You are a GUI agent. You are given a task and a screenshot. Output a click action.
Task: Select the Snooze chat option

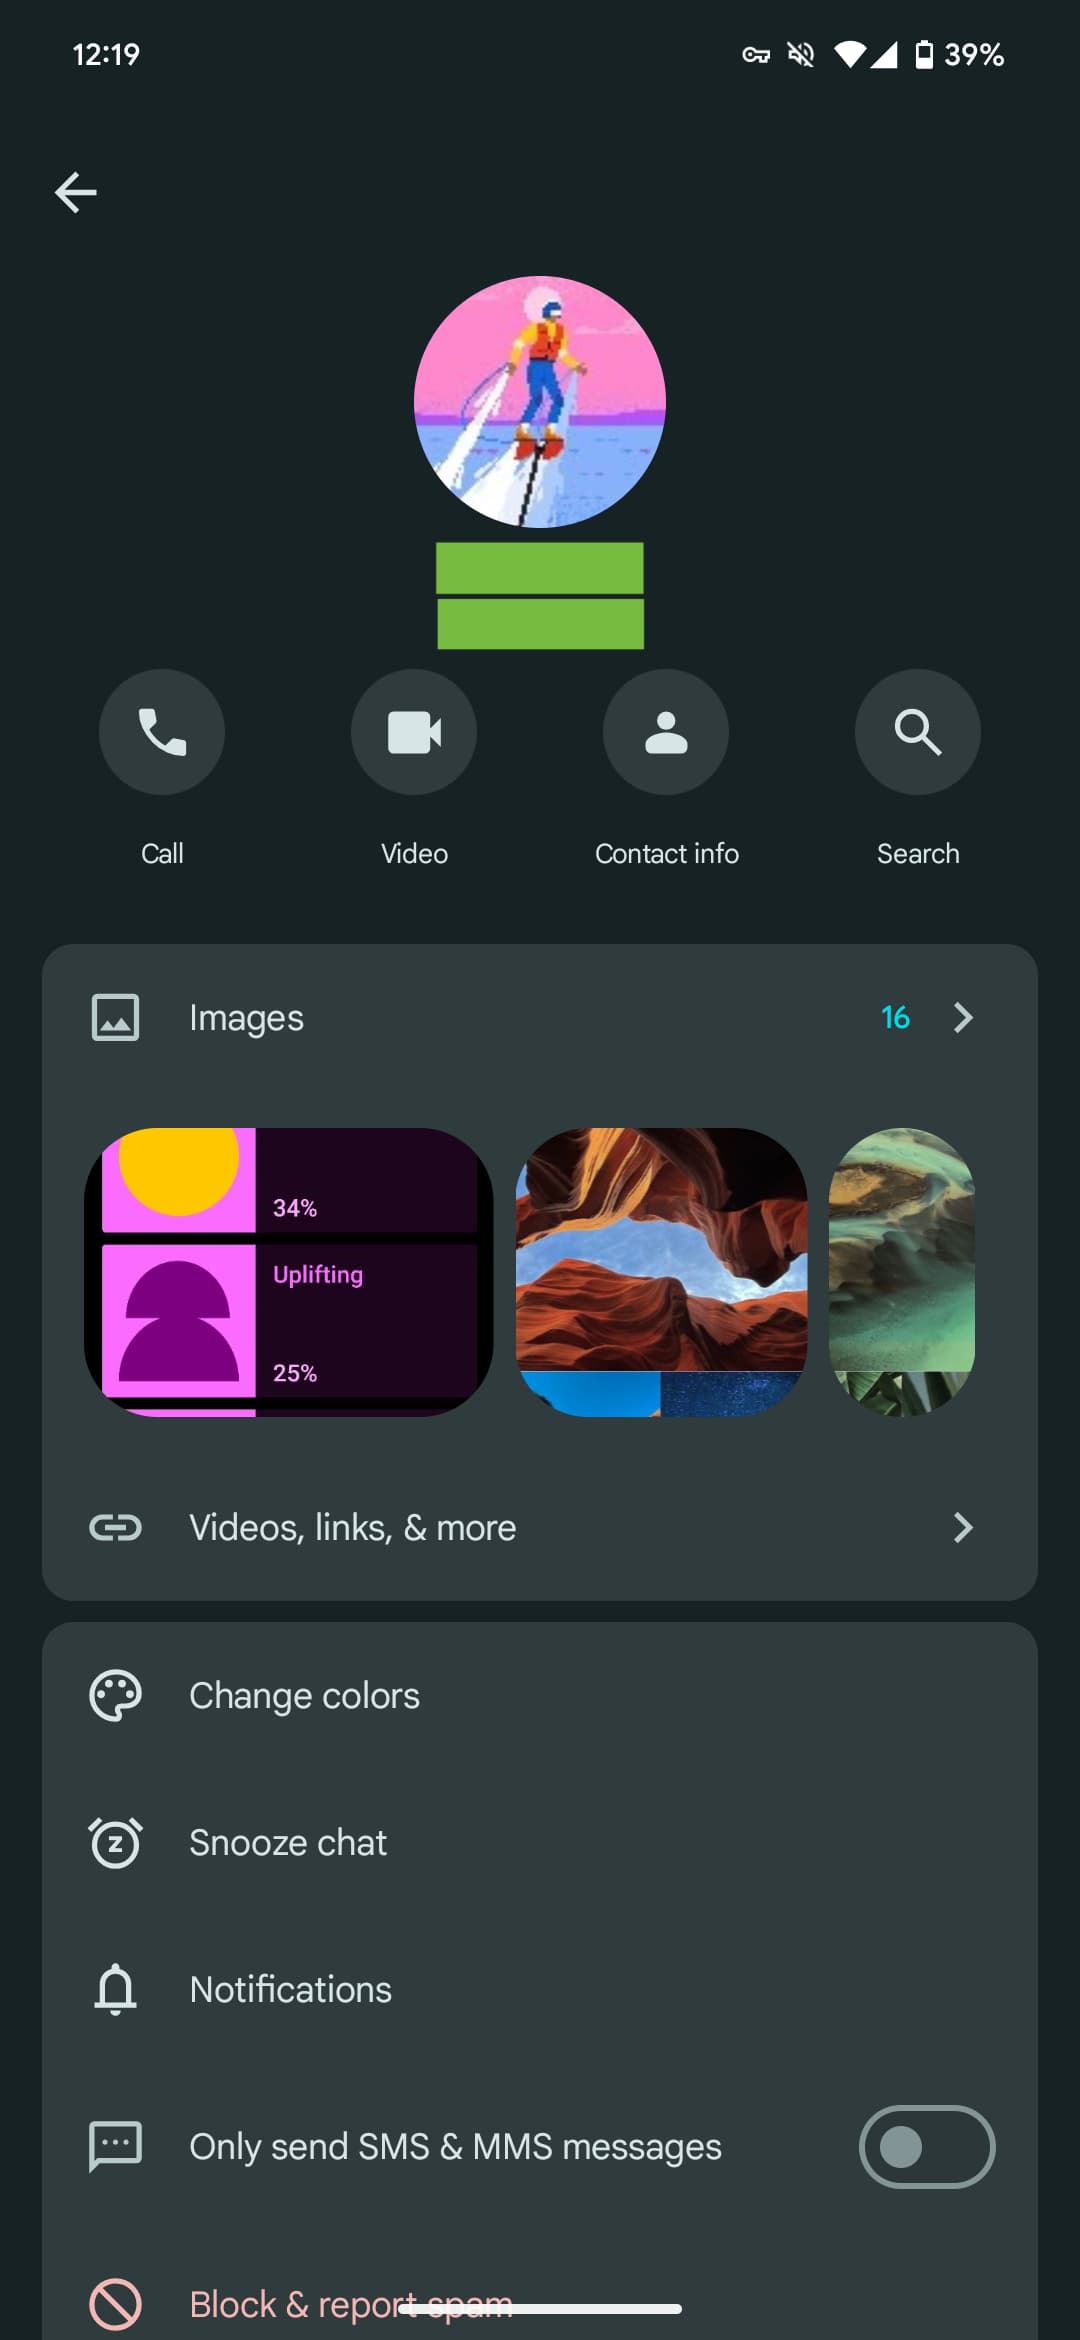tap(288, 1842)
